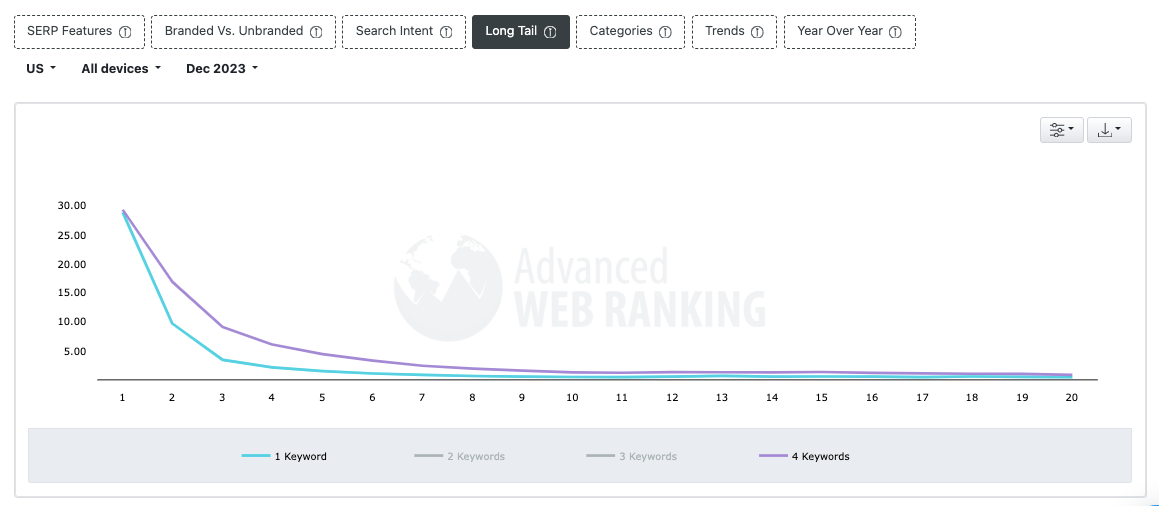1159x506 pixels.
Task: Click the Trends info icon
Action: coord(757,32)
